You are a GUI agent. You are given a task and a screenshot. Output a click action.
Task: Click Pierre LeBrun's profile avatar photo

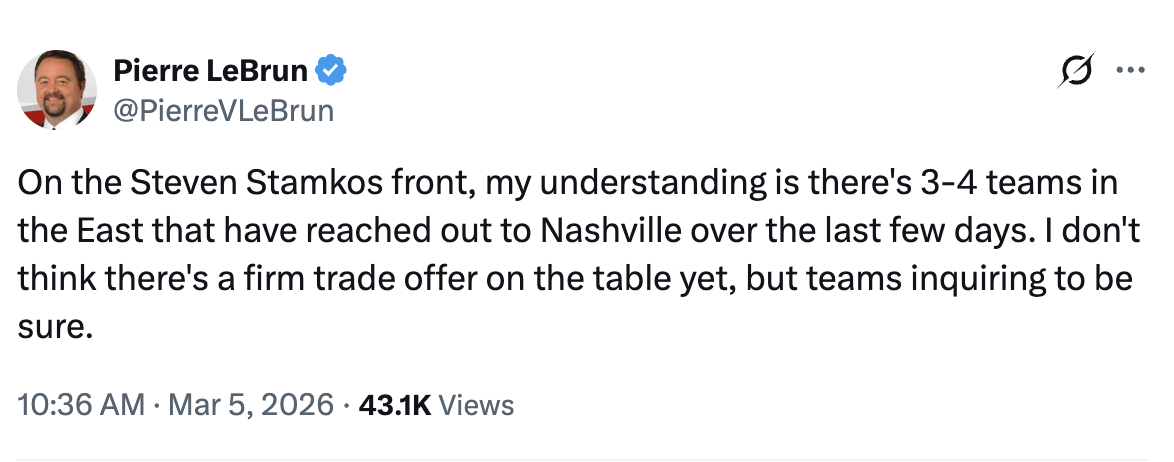pos(57,91)
